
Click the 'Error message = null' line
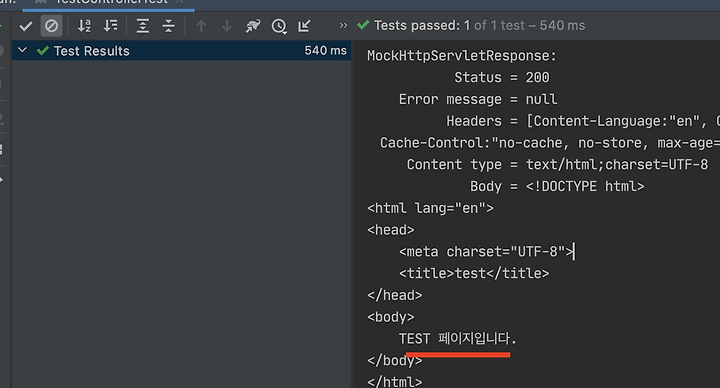click(478, 99)
